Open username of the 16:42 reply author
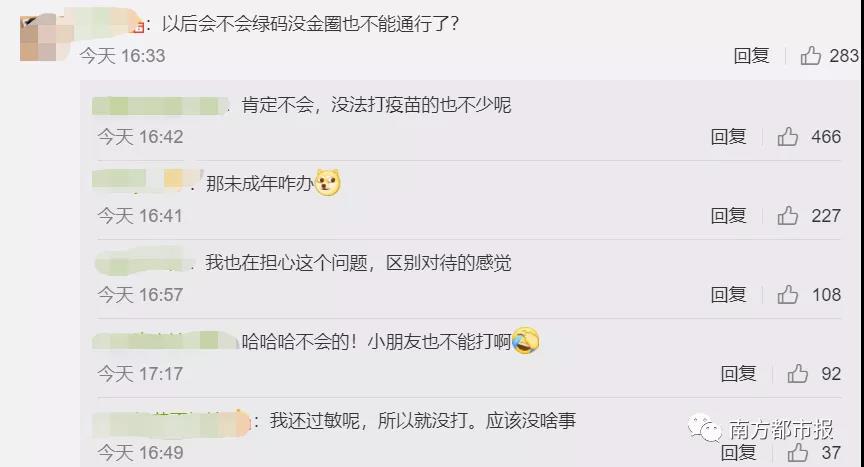 (x=161, y=105)
